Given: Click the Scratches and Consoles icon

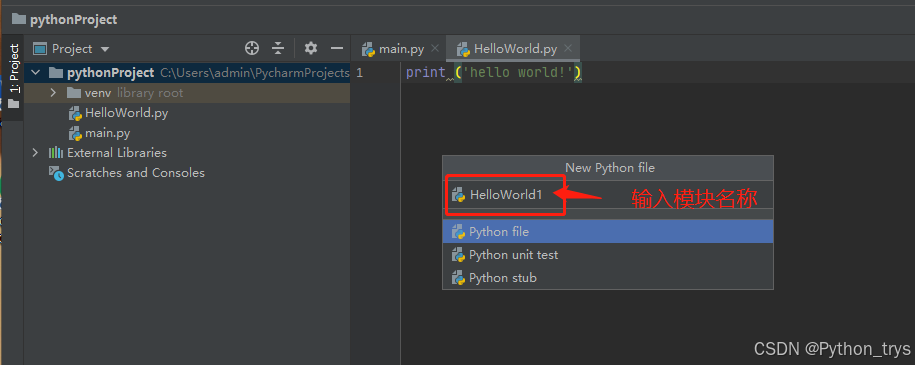Looking at the screenshot, I should pyautogui.click(x=56, y=173).
